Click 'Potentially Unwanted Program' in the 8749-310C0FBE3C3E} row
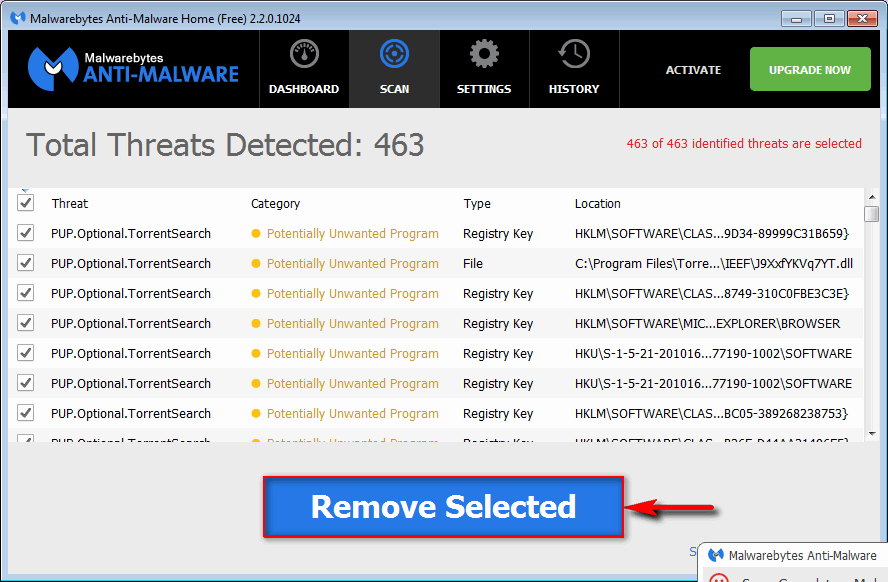Image resolution: width=888 pixels, height=582 pixels. (352, 294)
